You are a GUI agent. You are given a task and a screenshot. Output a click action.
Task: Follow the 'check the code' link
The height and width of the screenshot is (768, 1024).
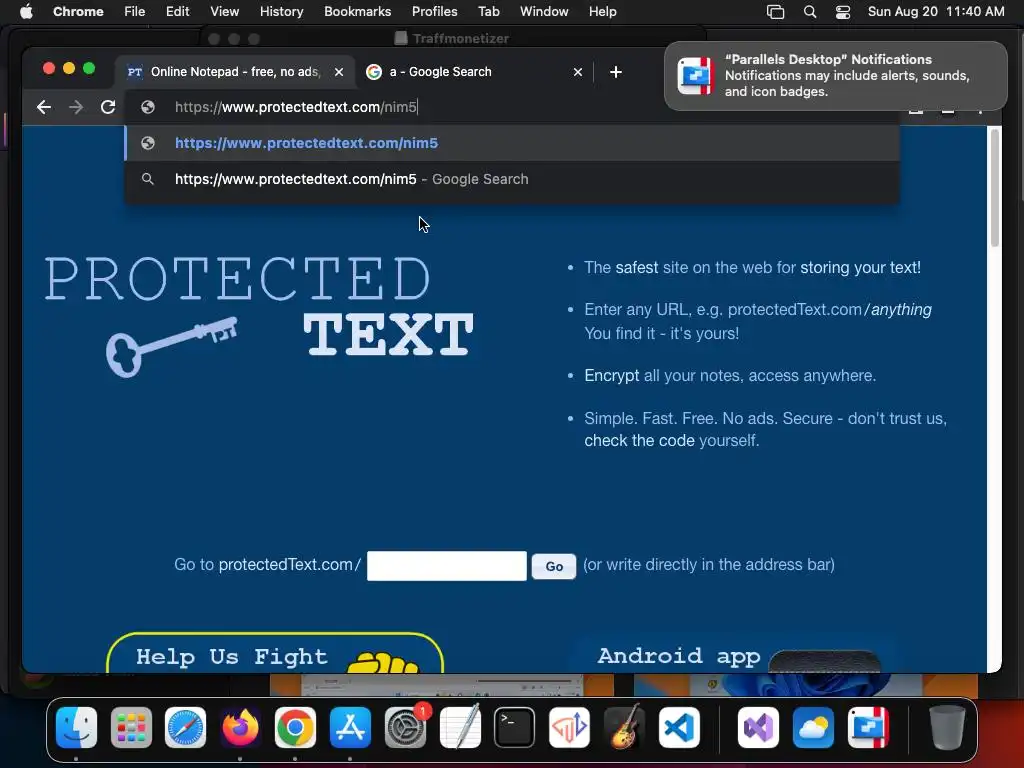pos(639,441)
